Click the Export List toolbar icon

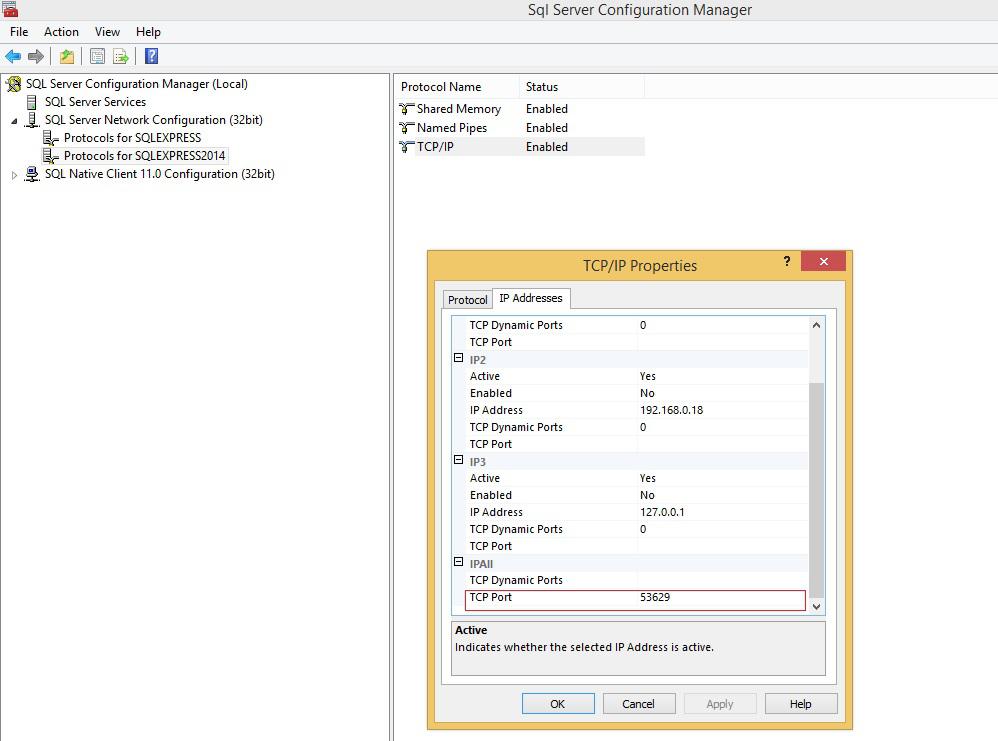tap(121, 57)
